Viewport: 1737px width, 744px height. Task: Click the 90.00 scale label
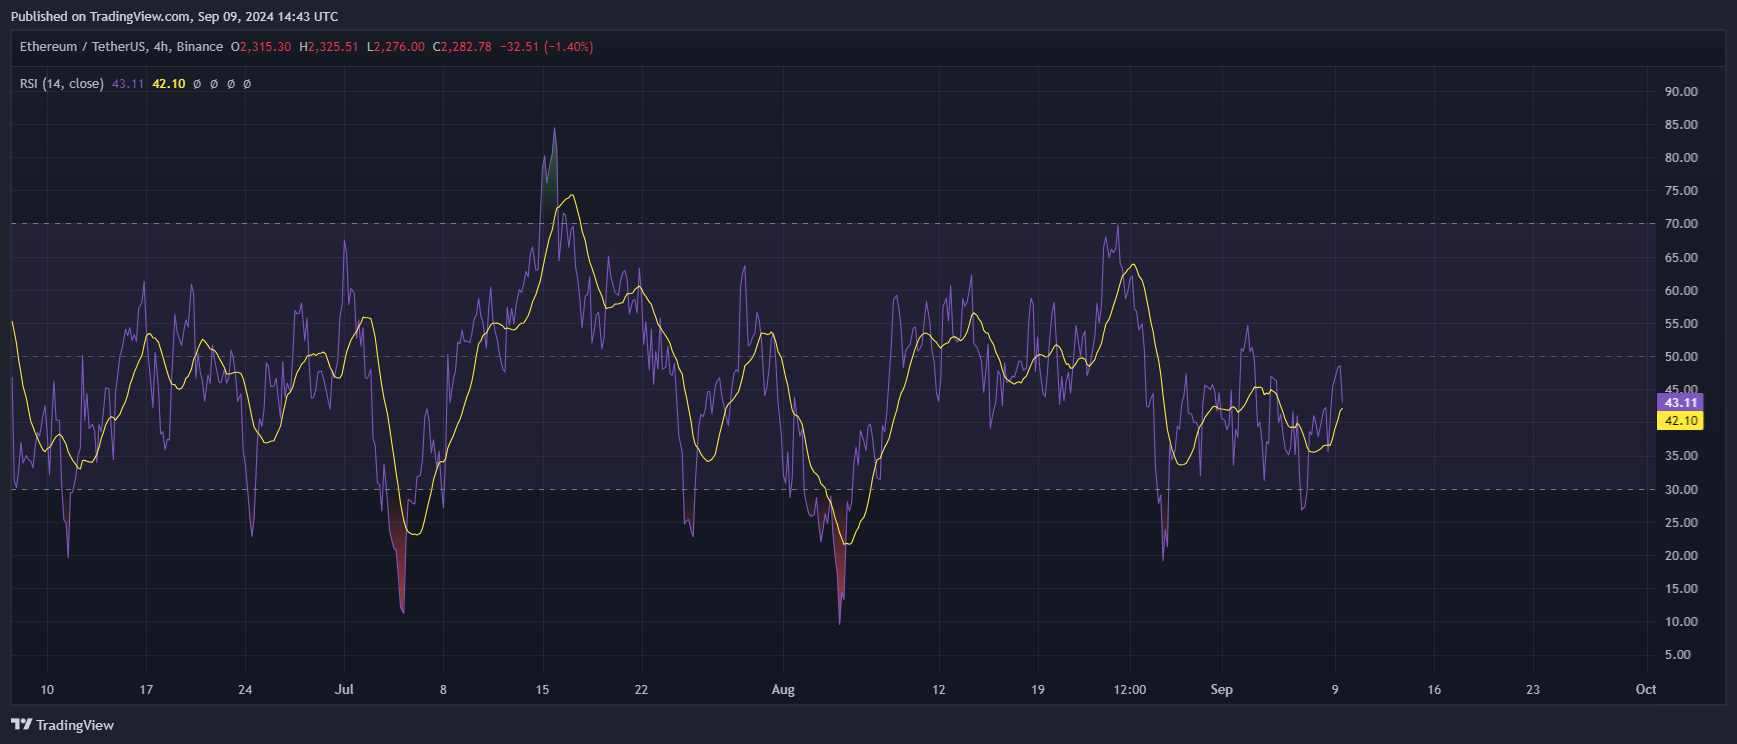[x=1681, y=91]
